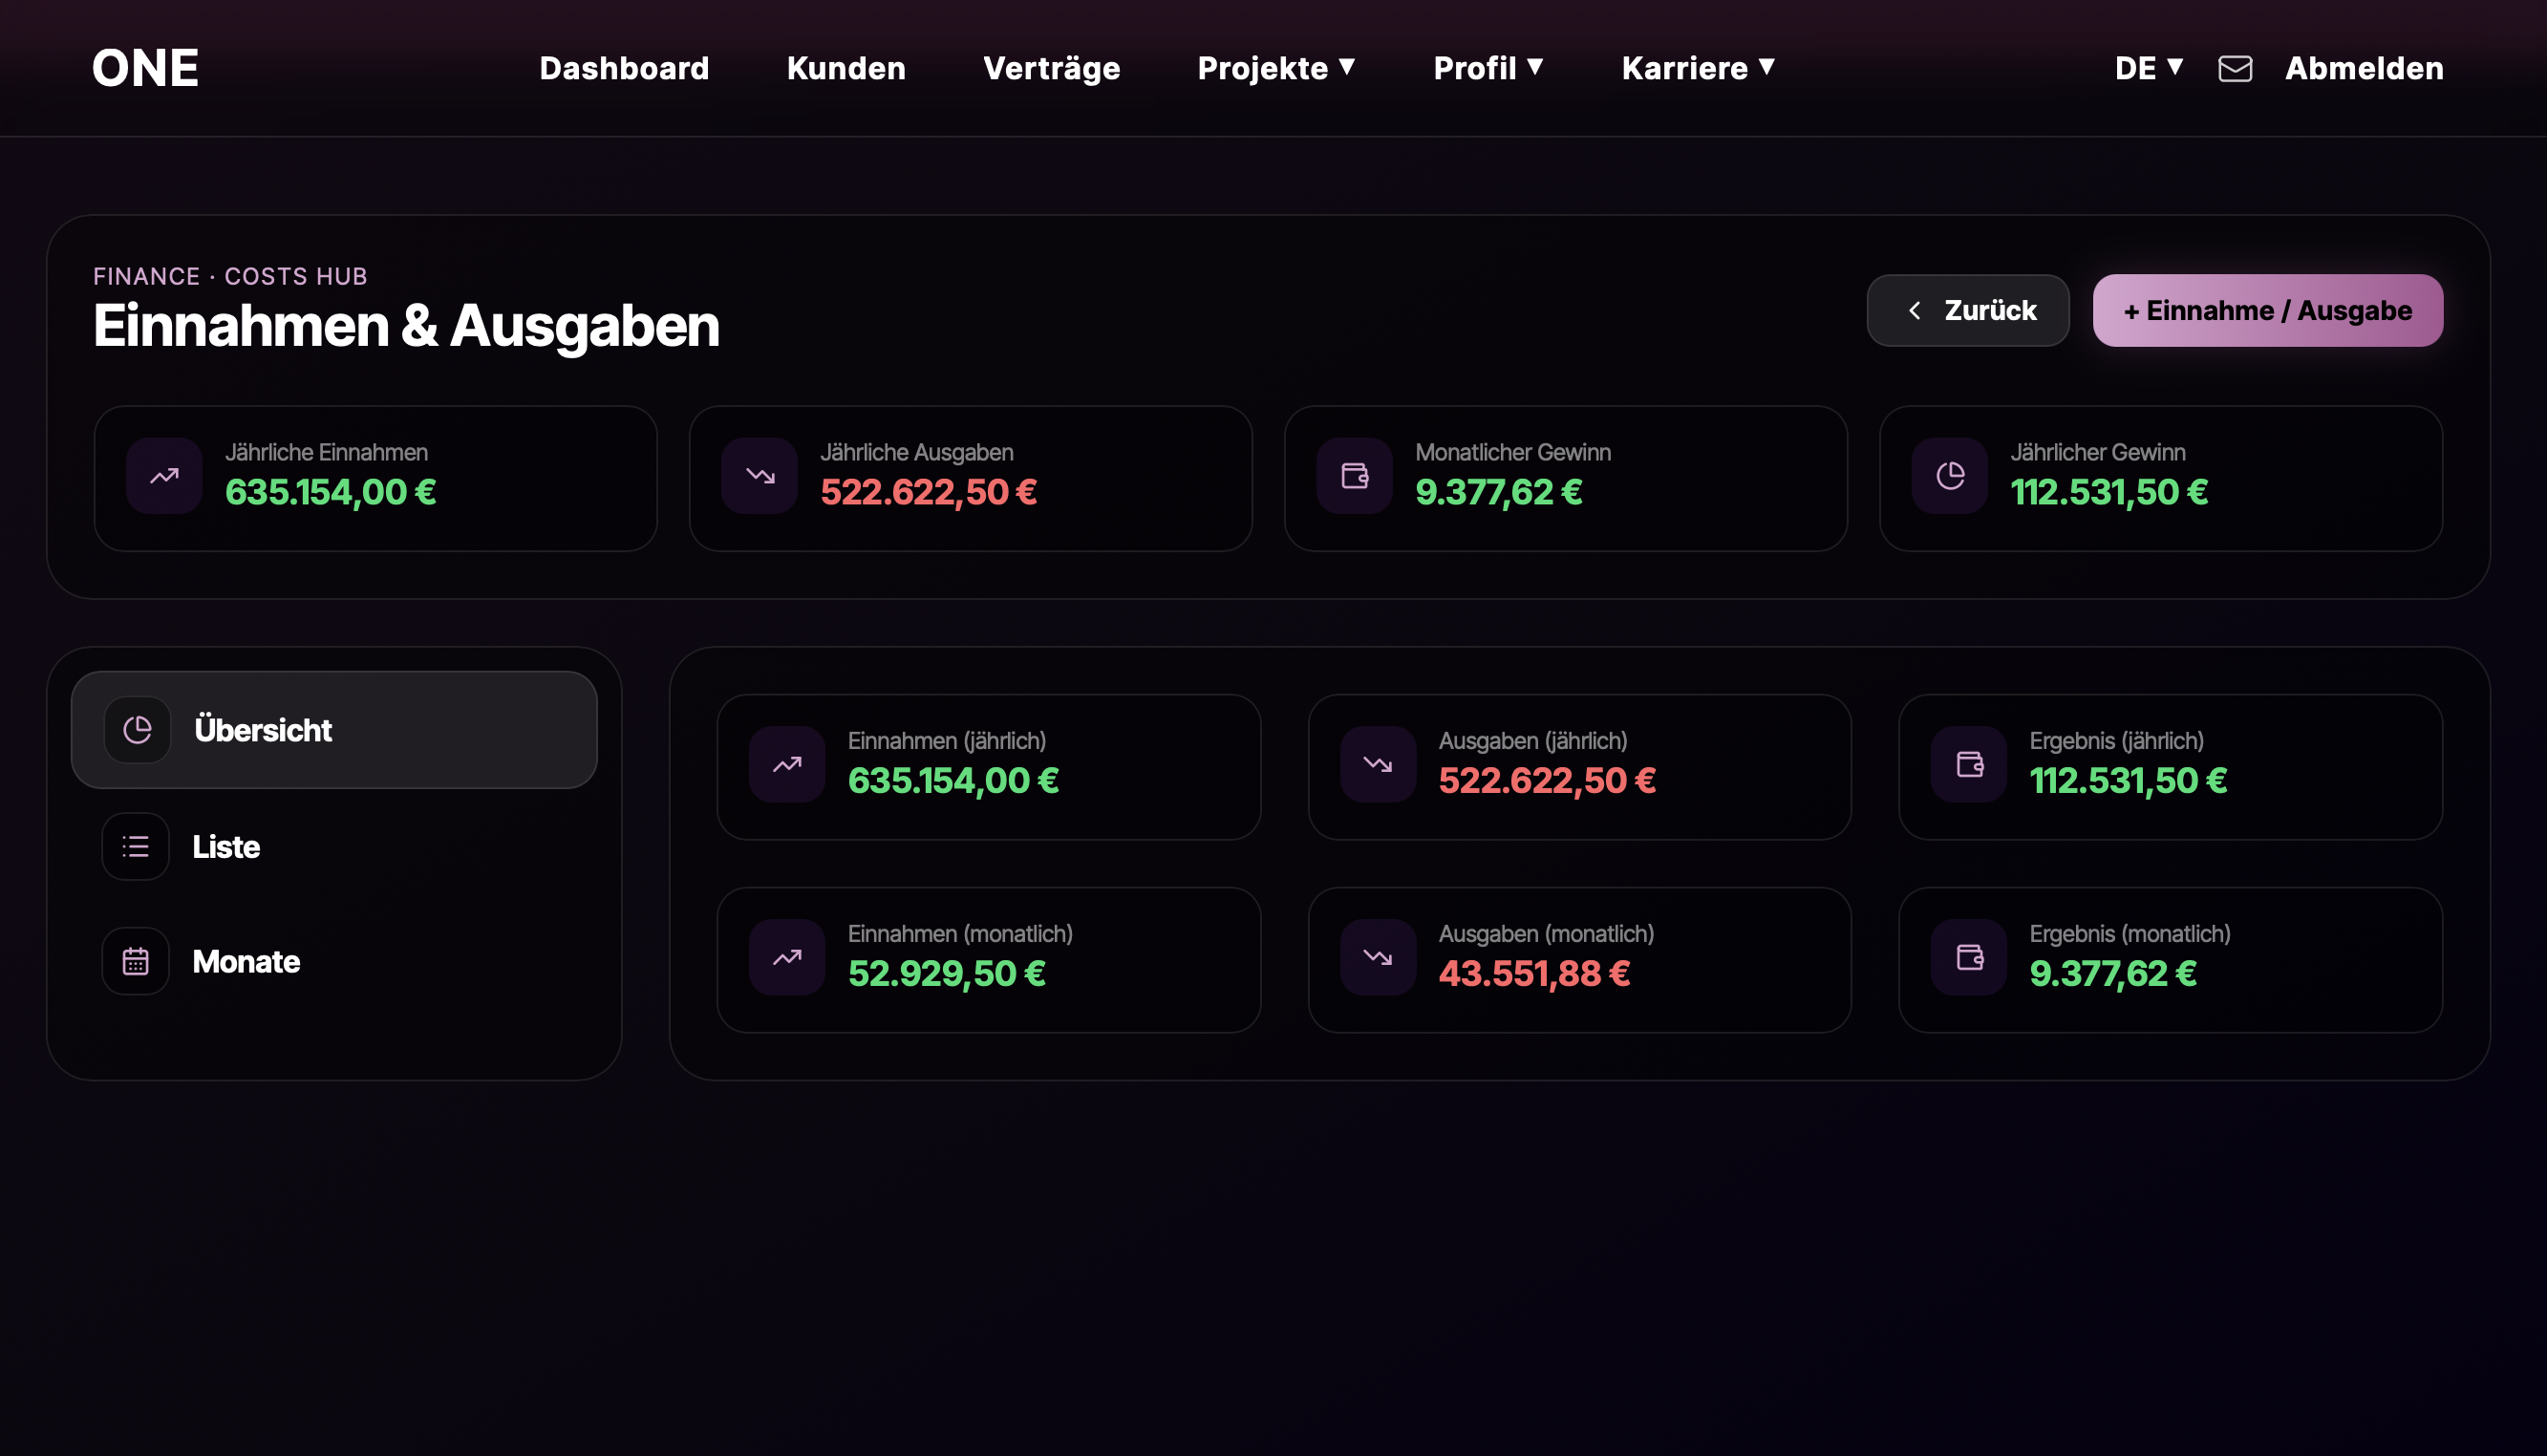
Task: Click trend-down icon in Ausgaben (monatlich) card
Action: 1377,957
